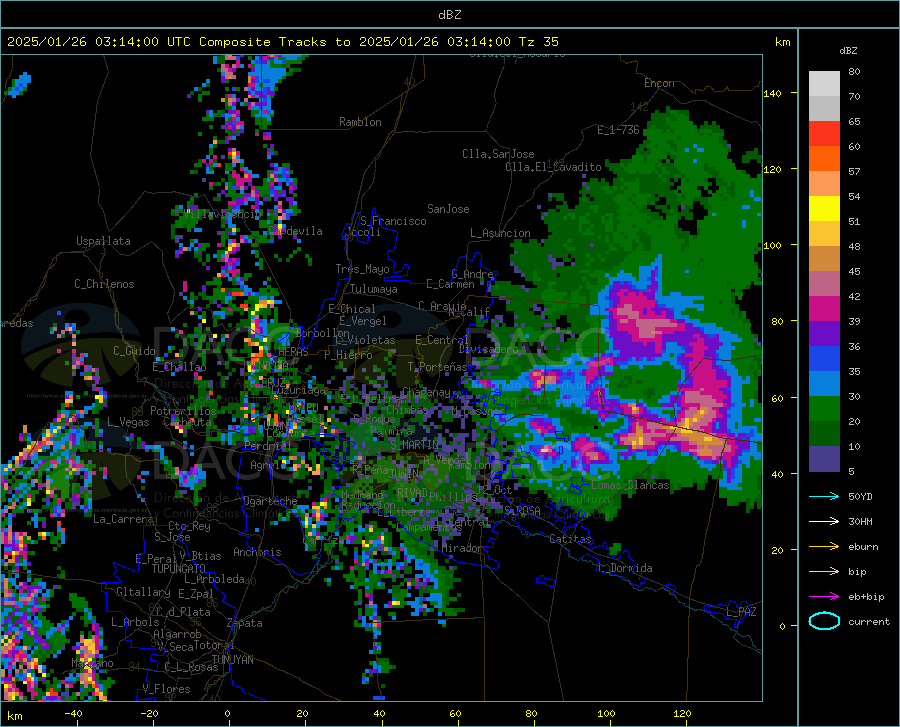This screenshot has width=900, height=727.
Task: Click the magenta eb+bip arrow in legend
Action: tap(824, 597)
